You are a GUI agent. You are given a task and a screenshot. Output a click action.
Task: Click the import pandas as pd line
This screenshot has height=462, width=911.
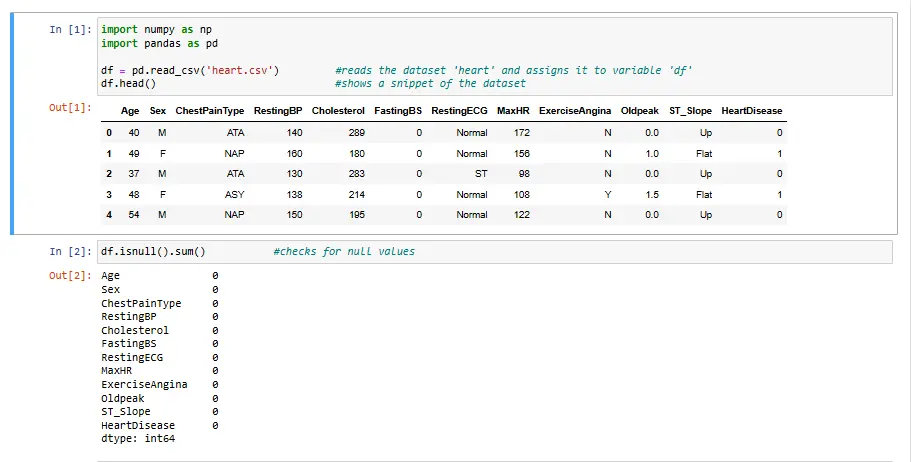click(x=160, y=44)
